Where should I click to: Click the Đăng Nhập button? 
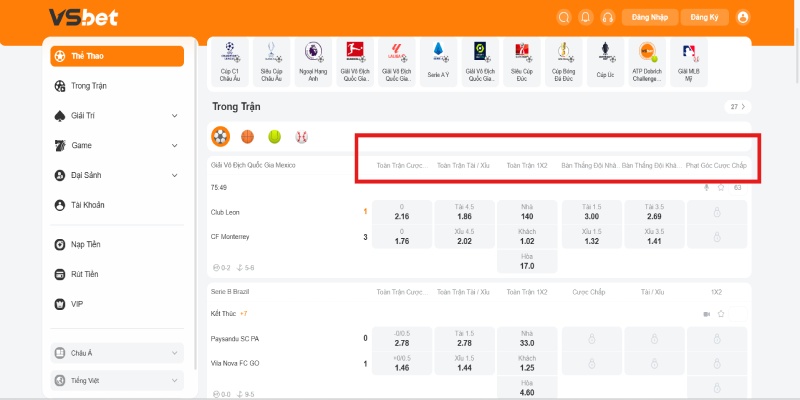coord(650,17)
